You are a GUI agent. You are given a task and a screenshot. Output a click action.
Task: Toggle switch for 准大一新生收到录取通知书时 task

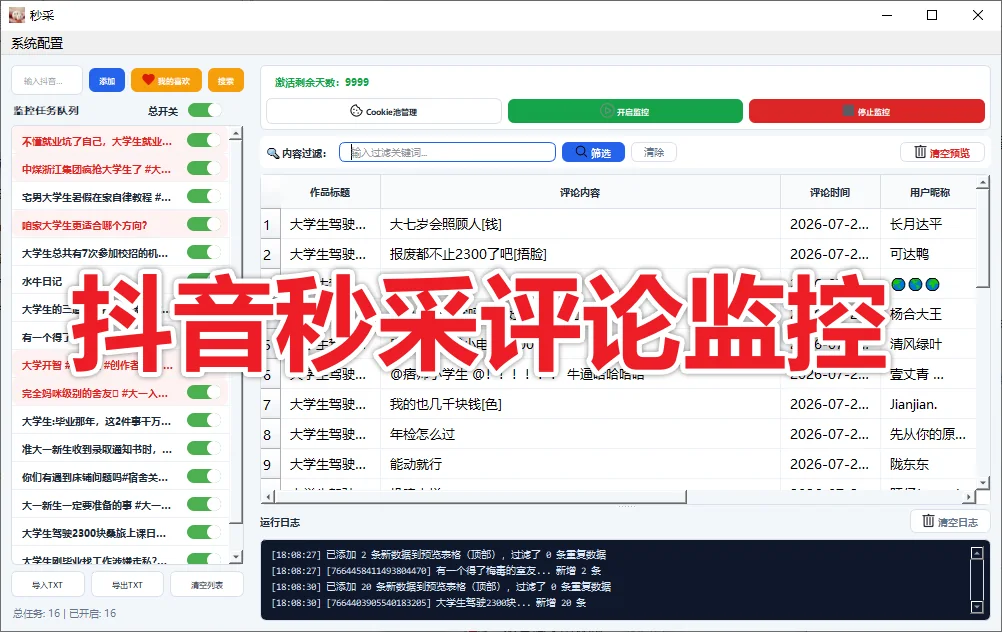(x=204, y=449)
